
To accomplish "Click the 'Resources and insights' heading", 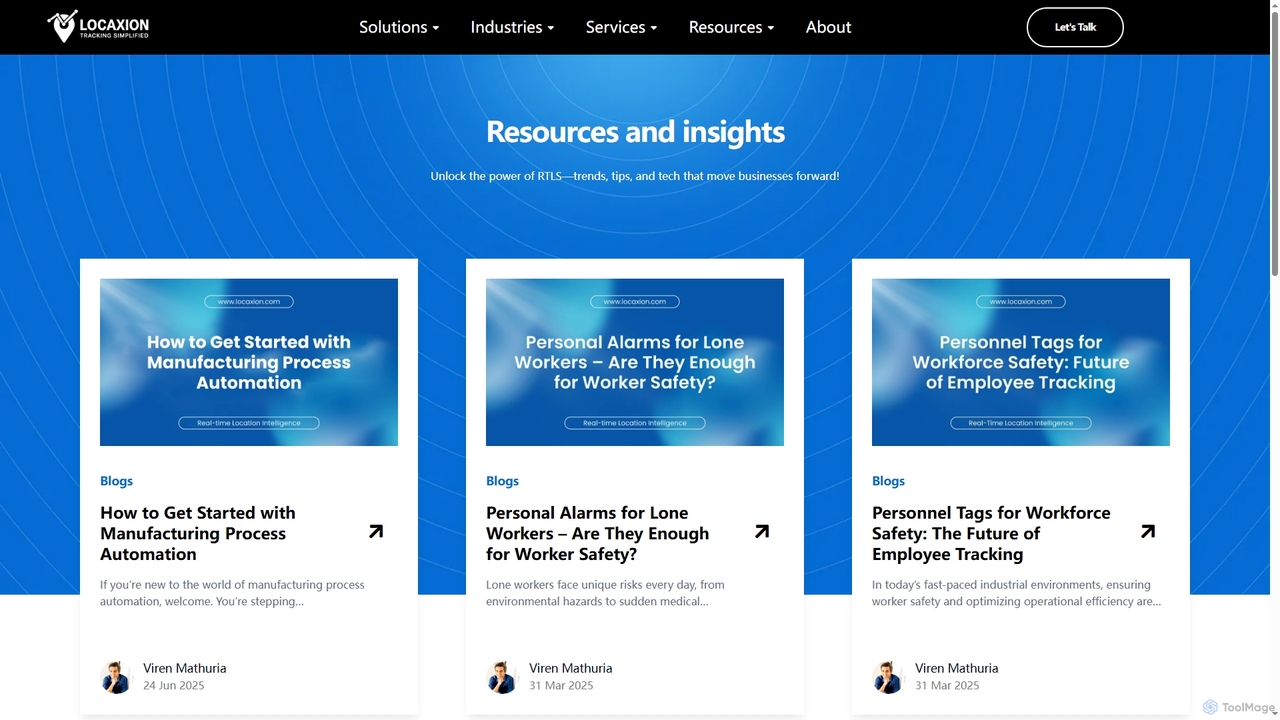I will 635,132.
